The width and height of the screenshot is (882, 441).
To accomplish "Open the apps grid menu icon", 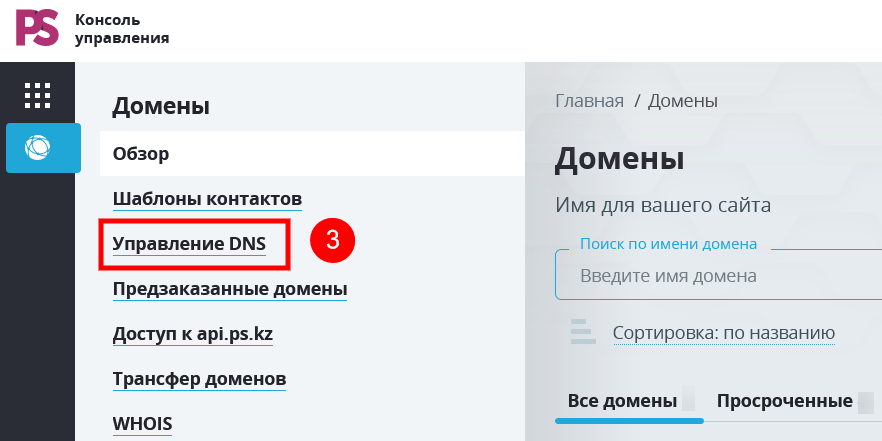I will coord(38,95).
